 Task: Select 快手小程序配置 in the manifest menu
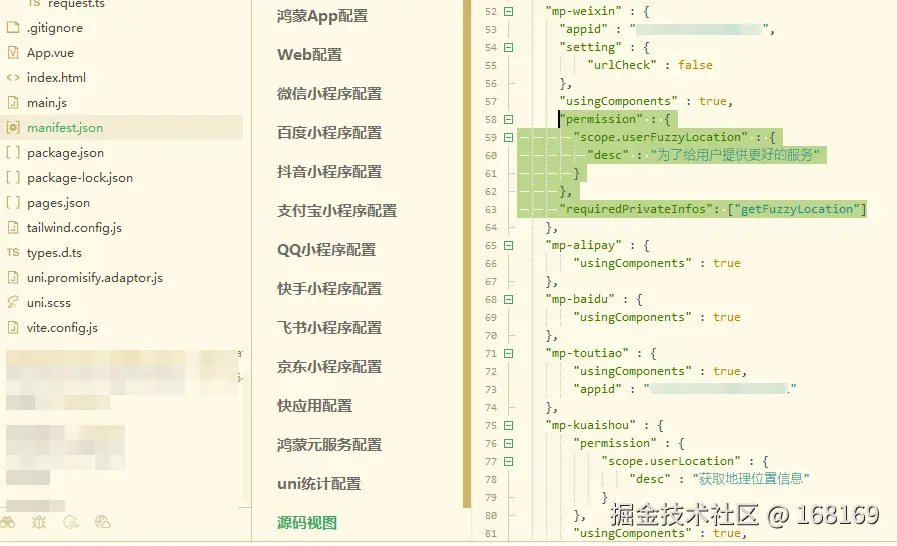(329, 288)
